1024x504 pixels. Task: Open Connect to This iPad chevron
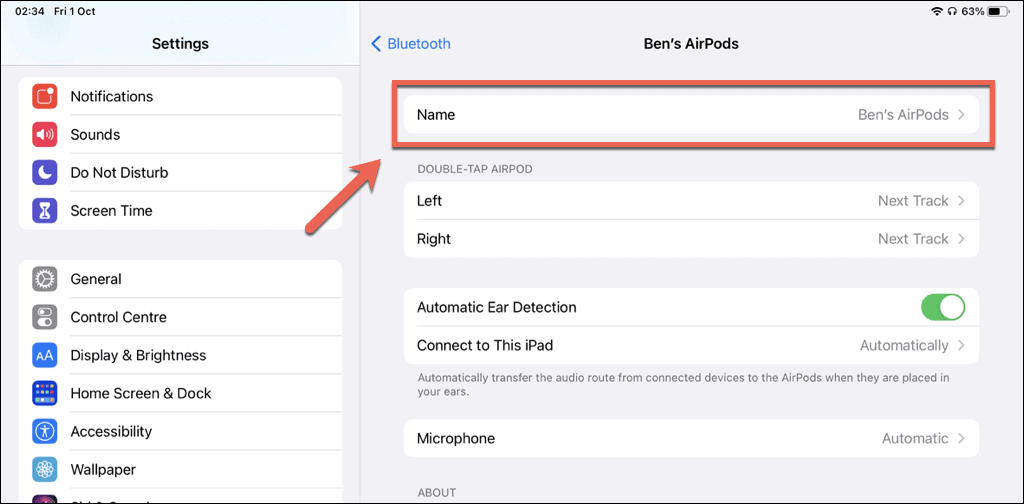961,345
